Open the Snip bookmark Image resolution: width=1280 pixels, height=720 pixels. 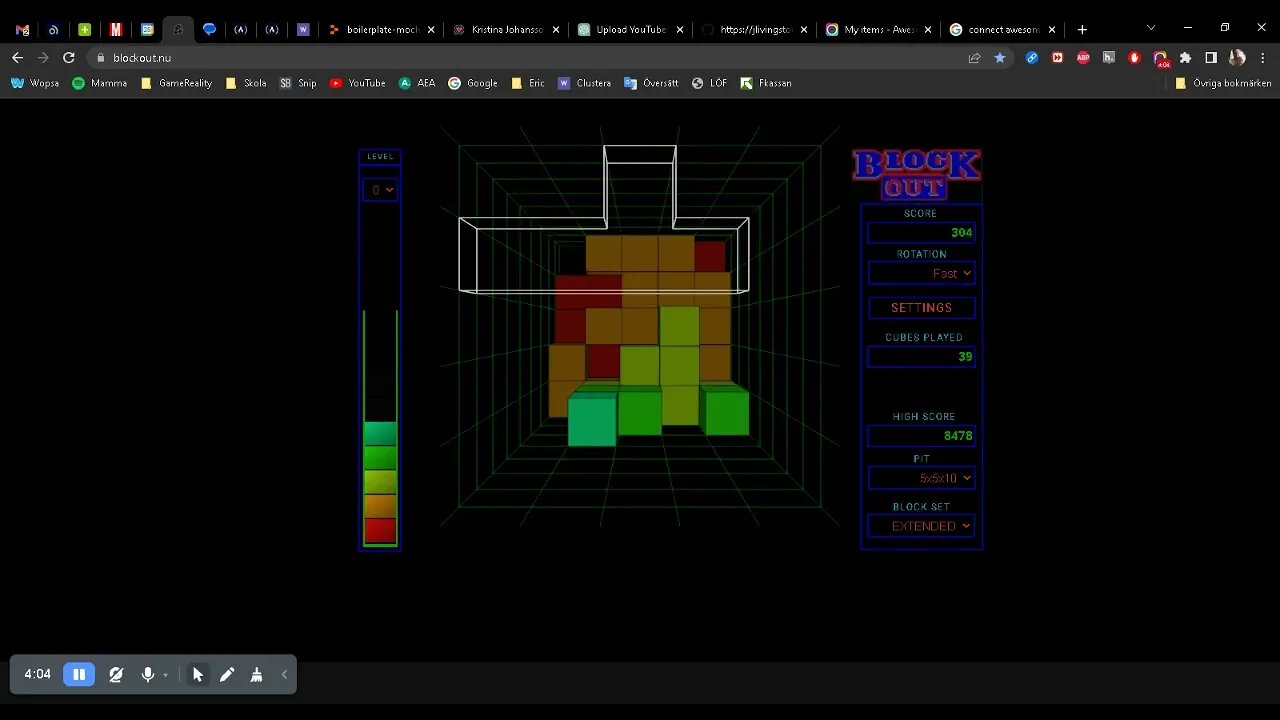point(298,83)
